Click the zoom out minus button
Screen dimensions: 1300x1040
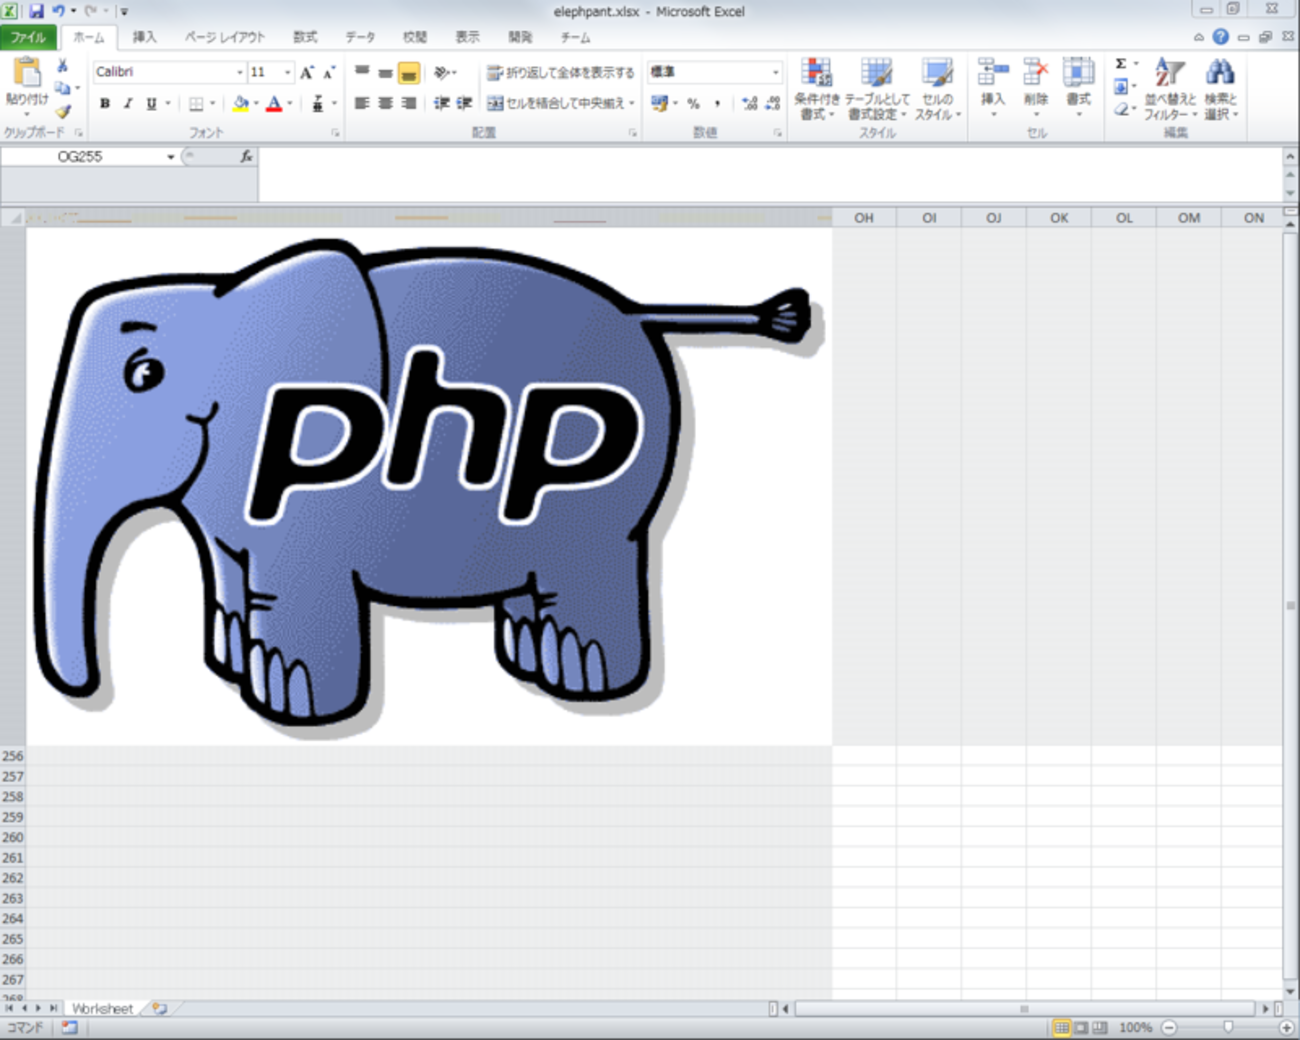pyautogui.click(x=1168, y=1027)
